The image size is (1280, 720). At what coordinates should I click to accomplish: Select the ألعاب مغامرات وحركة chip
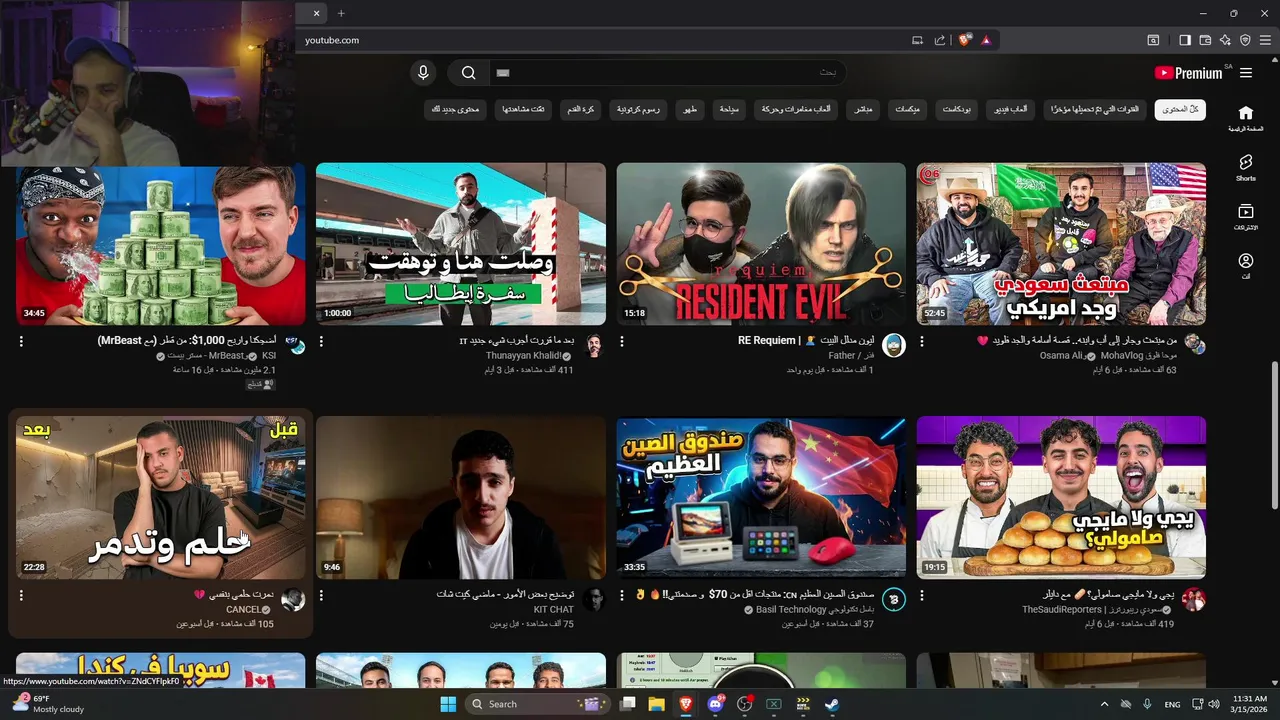(797, 109)
